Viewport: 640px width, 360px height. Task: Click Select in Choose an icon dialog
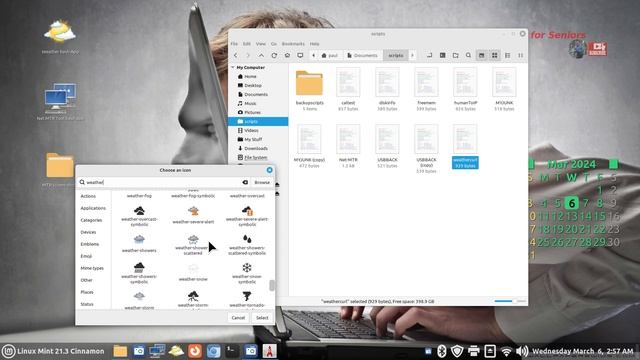coord(262,318)
